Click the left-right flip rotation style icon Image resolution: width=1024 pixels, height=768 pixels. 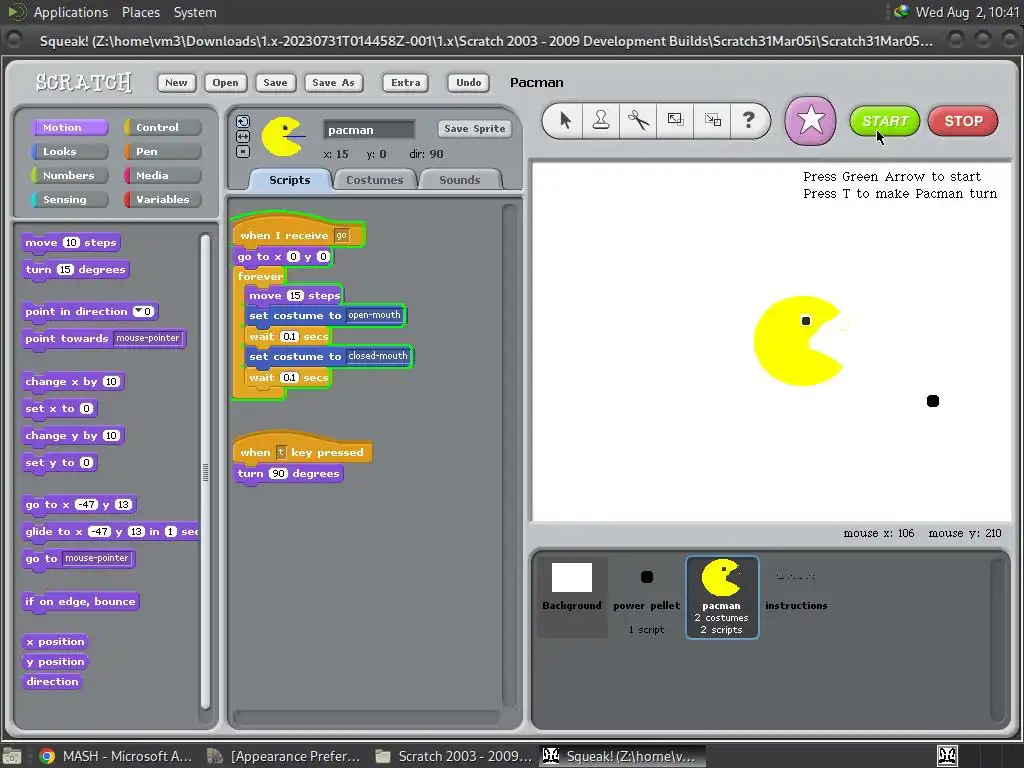[x=242, y=136]
